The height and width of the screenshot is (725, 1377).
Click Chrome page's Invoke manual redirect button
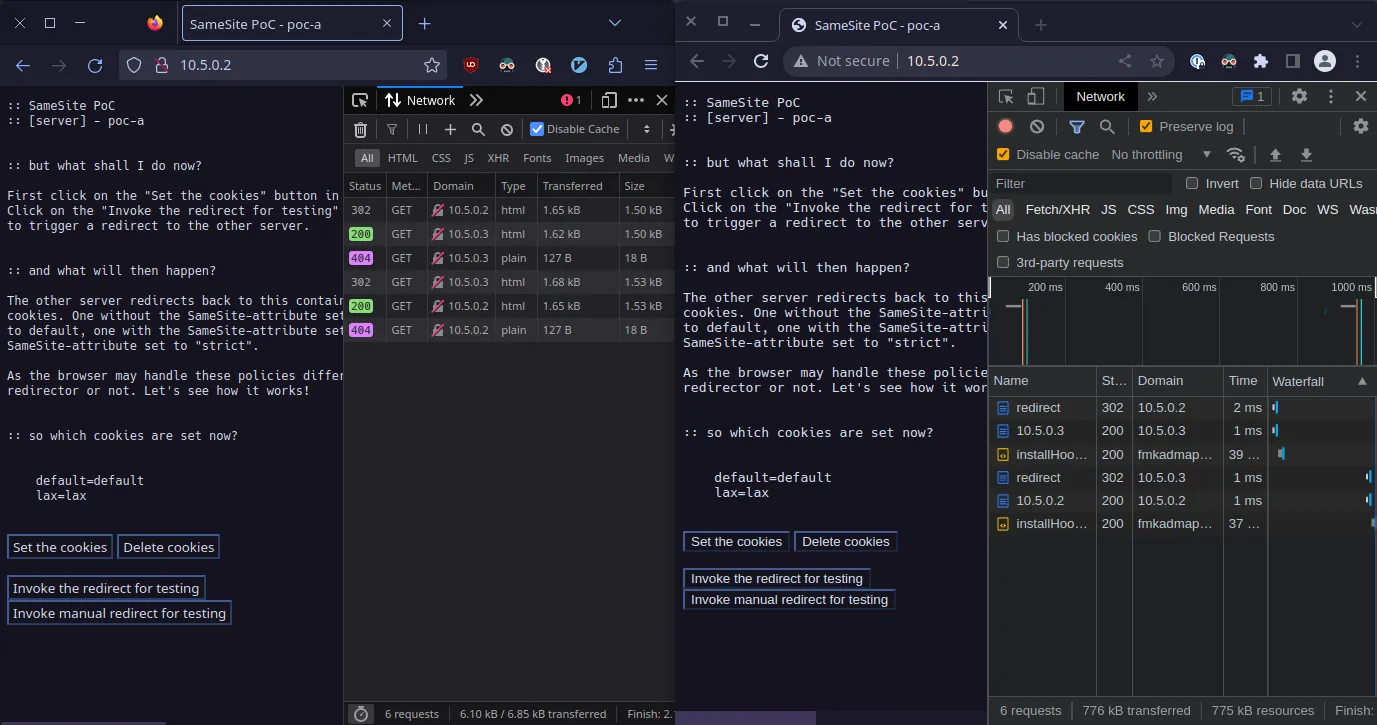[789, 600]
